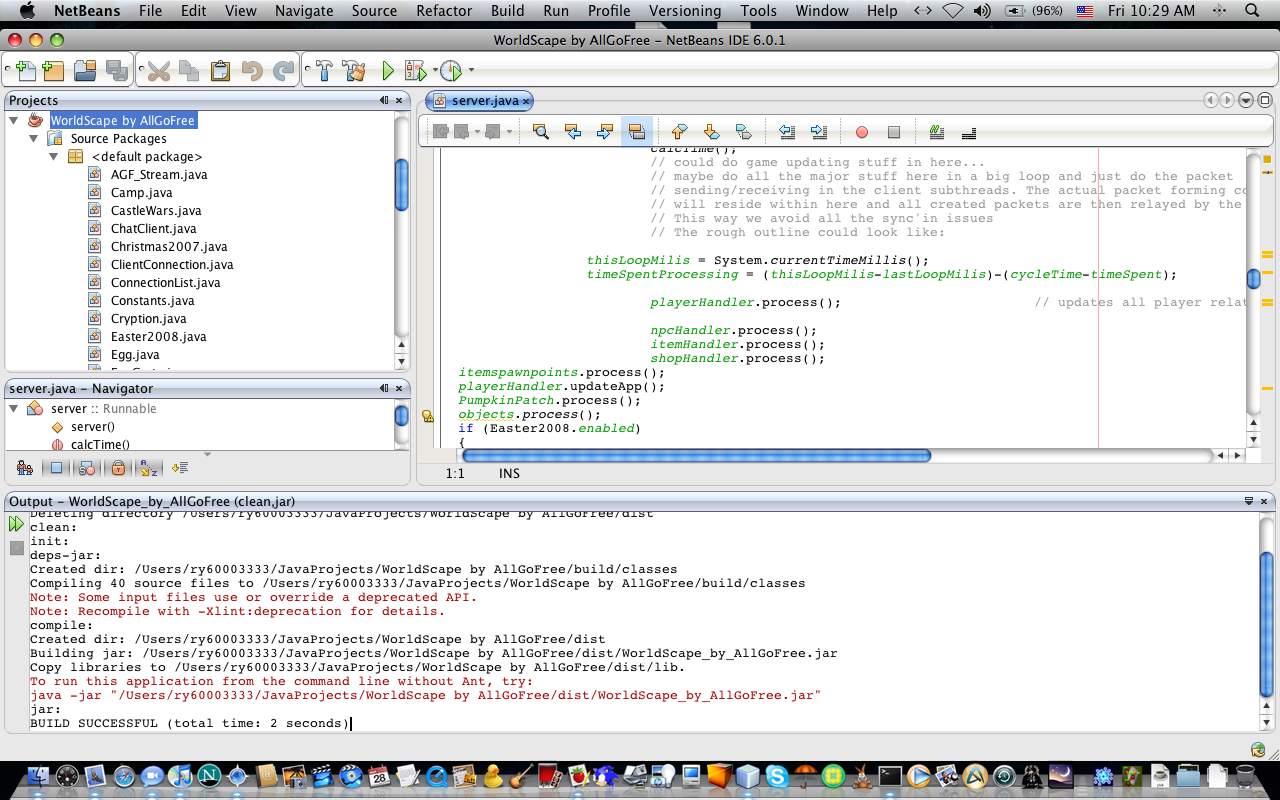Click the light bulb hint in the editor gutter
This screenshot has height=800, width=1280.
[x=427, y=416]
